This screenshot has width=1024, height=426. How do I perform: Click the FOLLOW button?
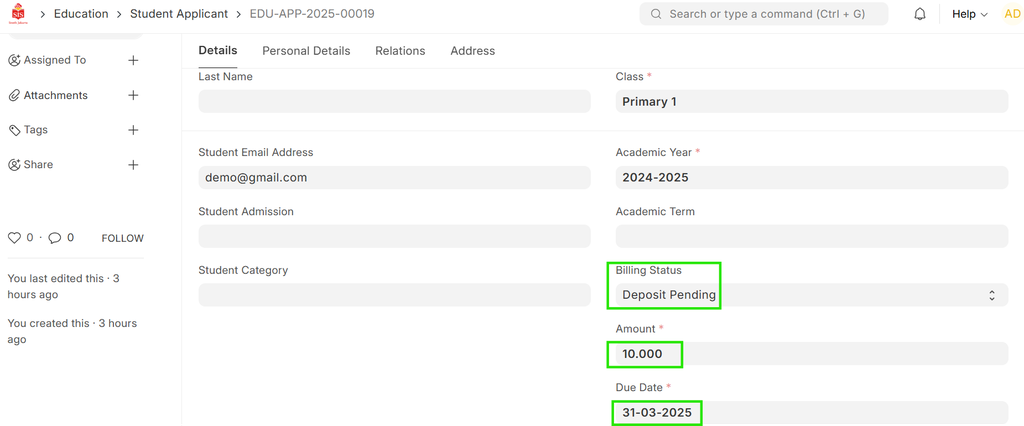pos(122,238)
